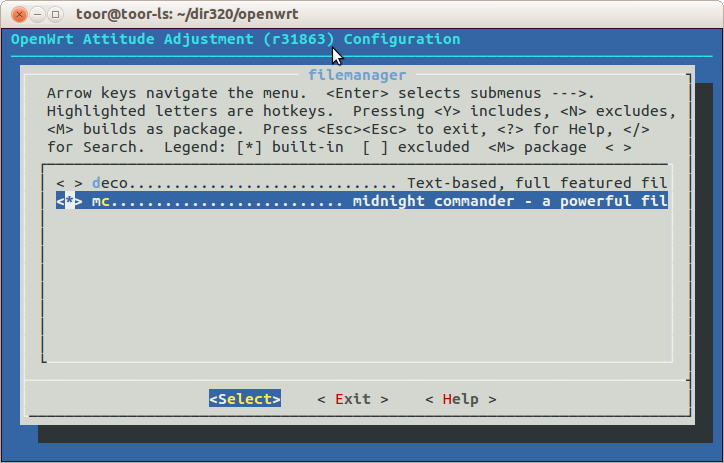724x463 pixels.
Task: Click the filemanager menu title
Action: click(x=357, y=75)
